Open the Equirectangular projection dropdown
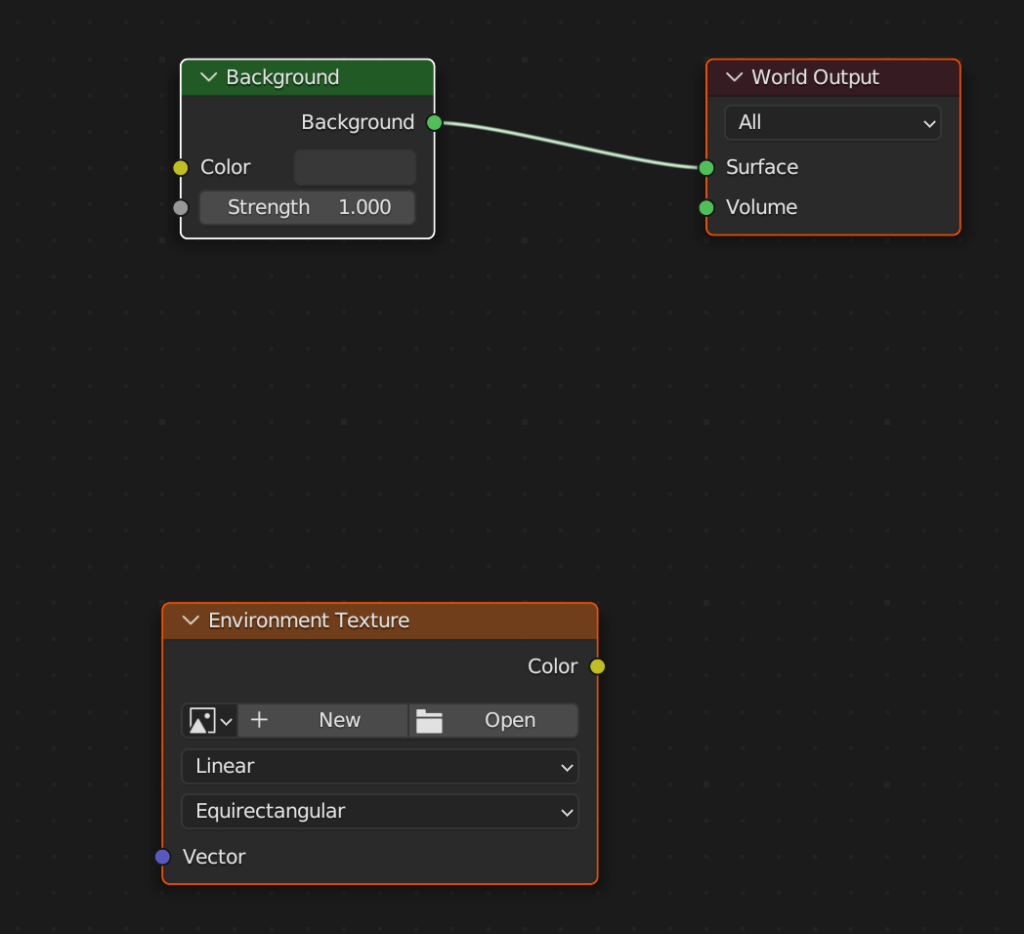 [x=380, y=811]
